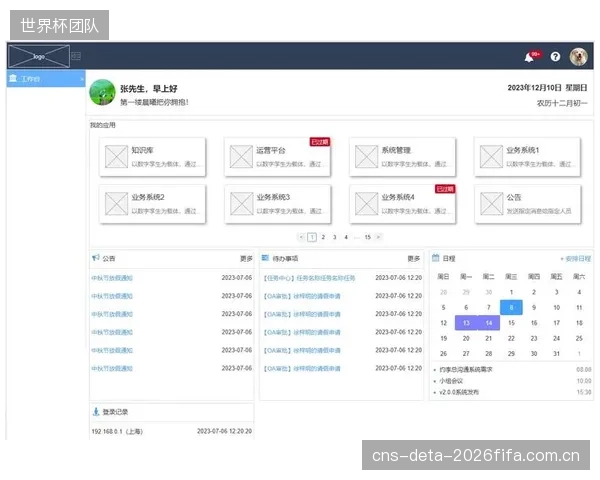Open the 知识库 application card
The width and height of the screenshot is (600, 480).
point(152,157)
